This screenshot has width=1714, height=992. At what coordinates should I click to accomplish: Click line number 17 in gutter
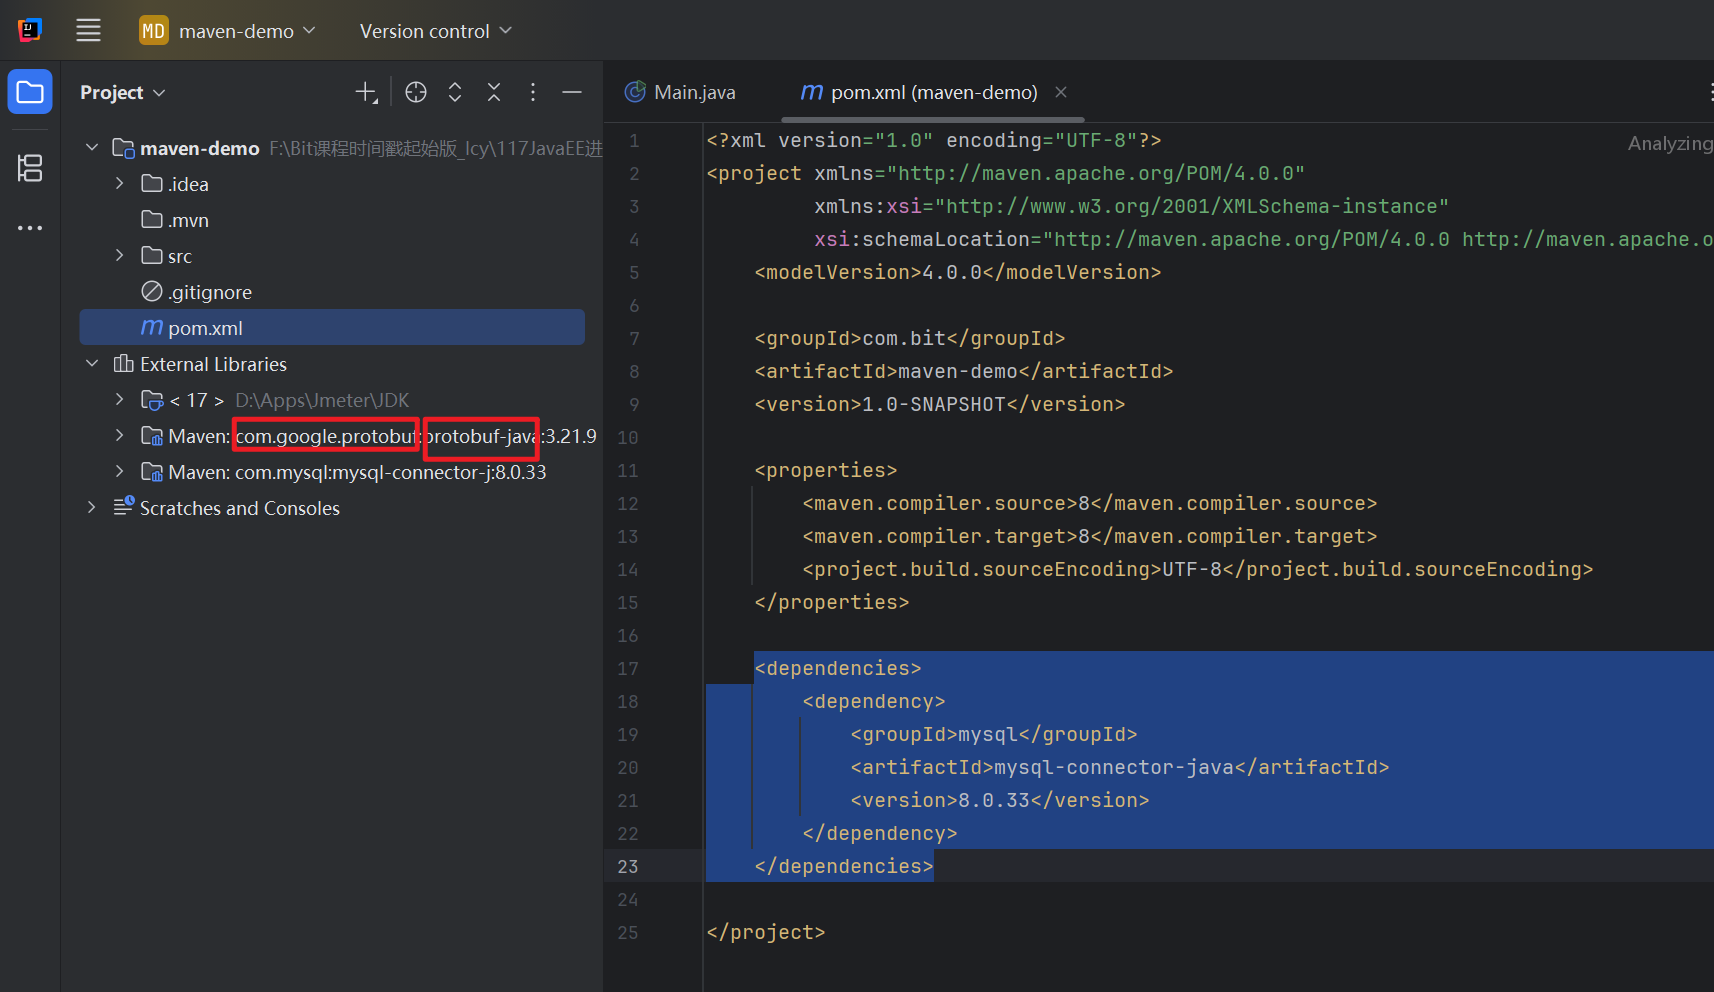(628, 668)
